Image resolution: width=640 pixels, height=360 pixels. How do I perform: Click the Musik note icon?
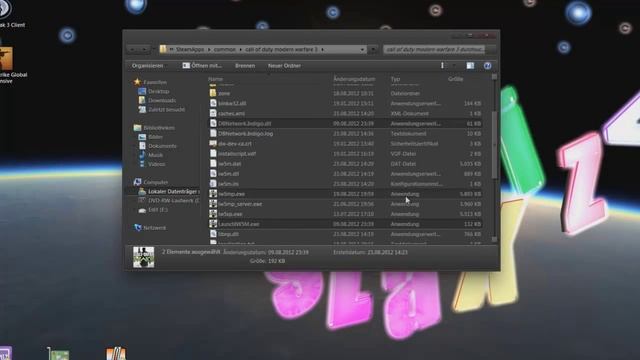[x=142, y=155]
